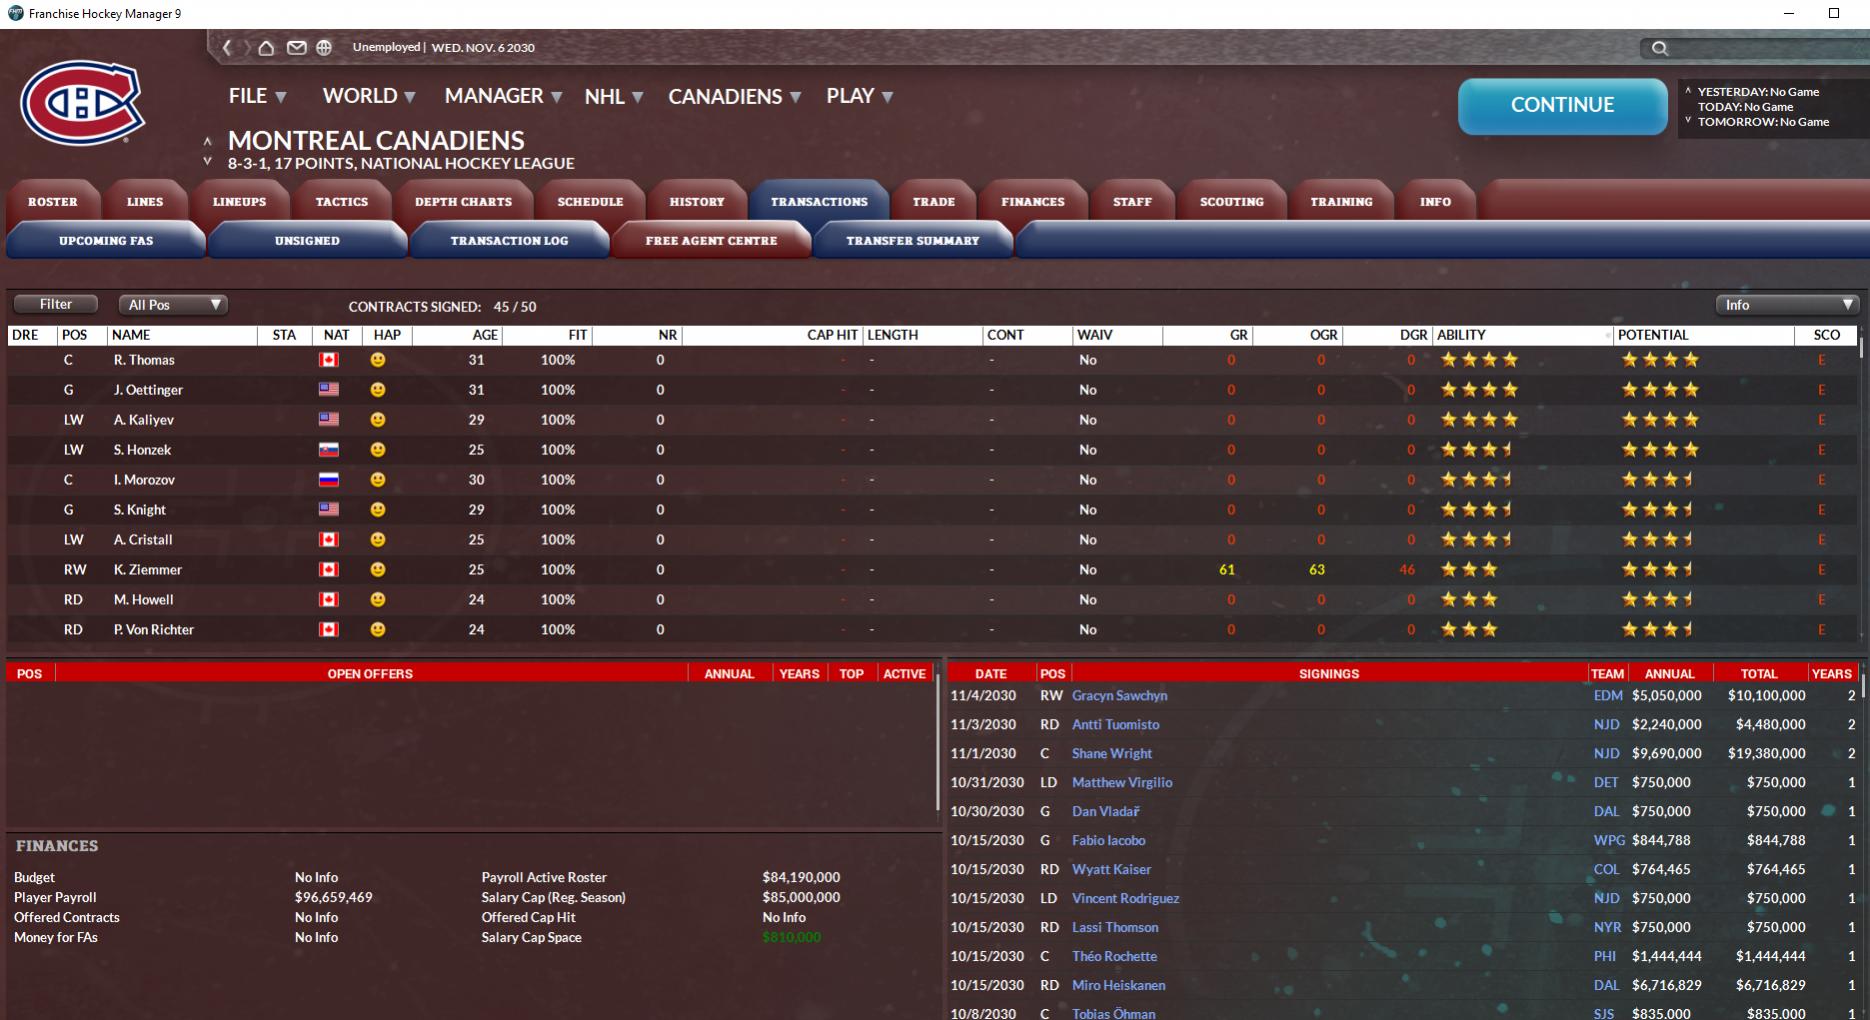
Task: Click the Salary Cap Space value $810,000
Action: tap(791, 937)
